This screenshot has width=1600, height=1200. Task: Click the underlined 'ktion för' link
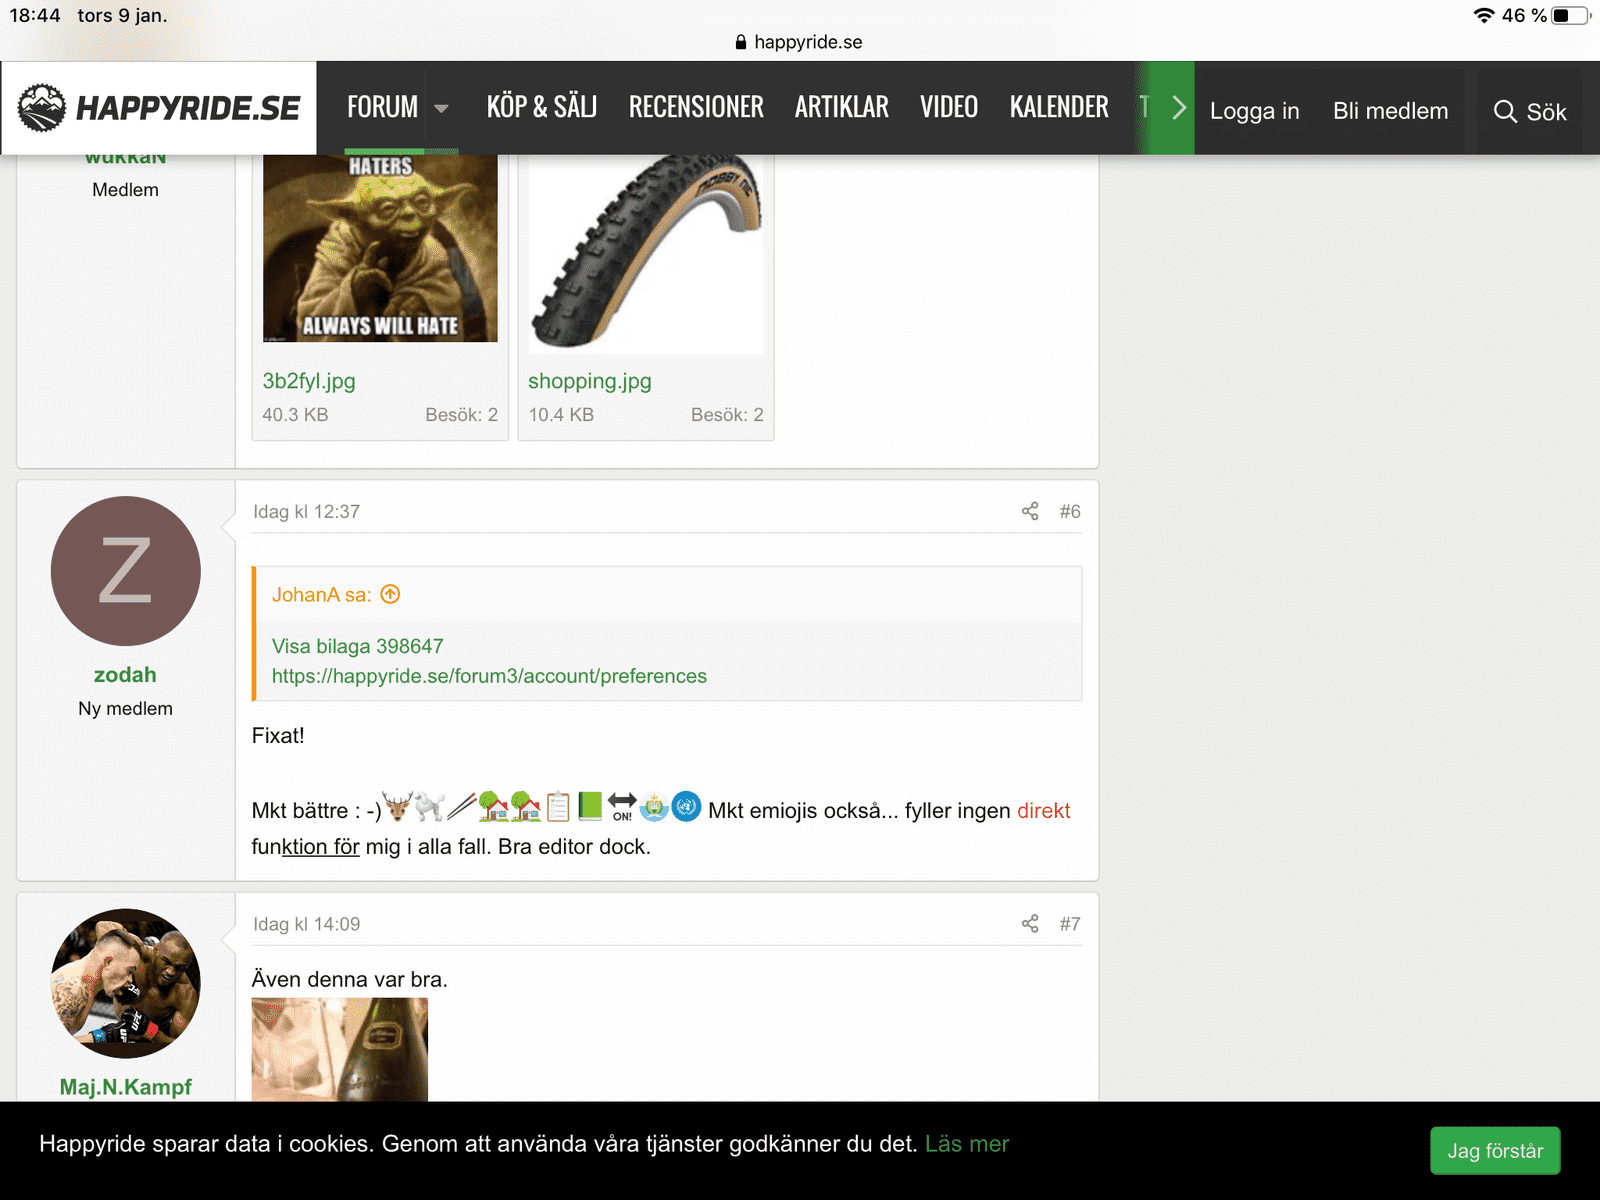[x=321, y=847]
